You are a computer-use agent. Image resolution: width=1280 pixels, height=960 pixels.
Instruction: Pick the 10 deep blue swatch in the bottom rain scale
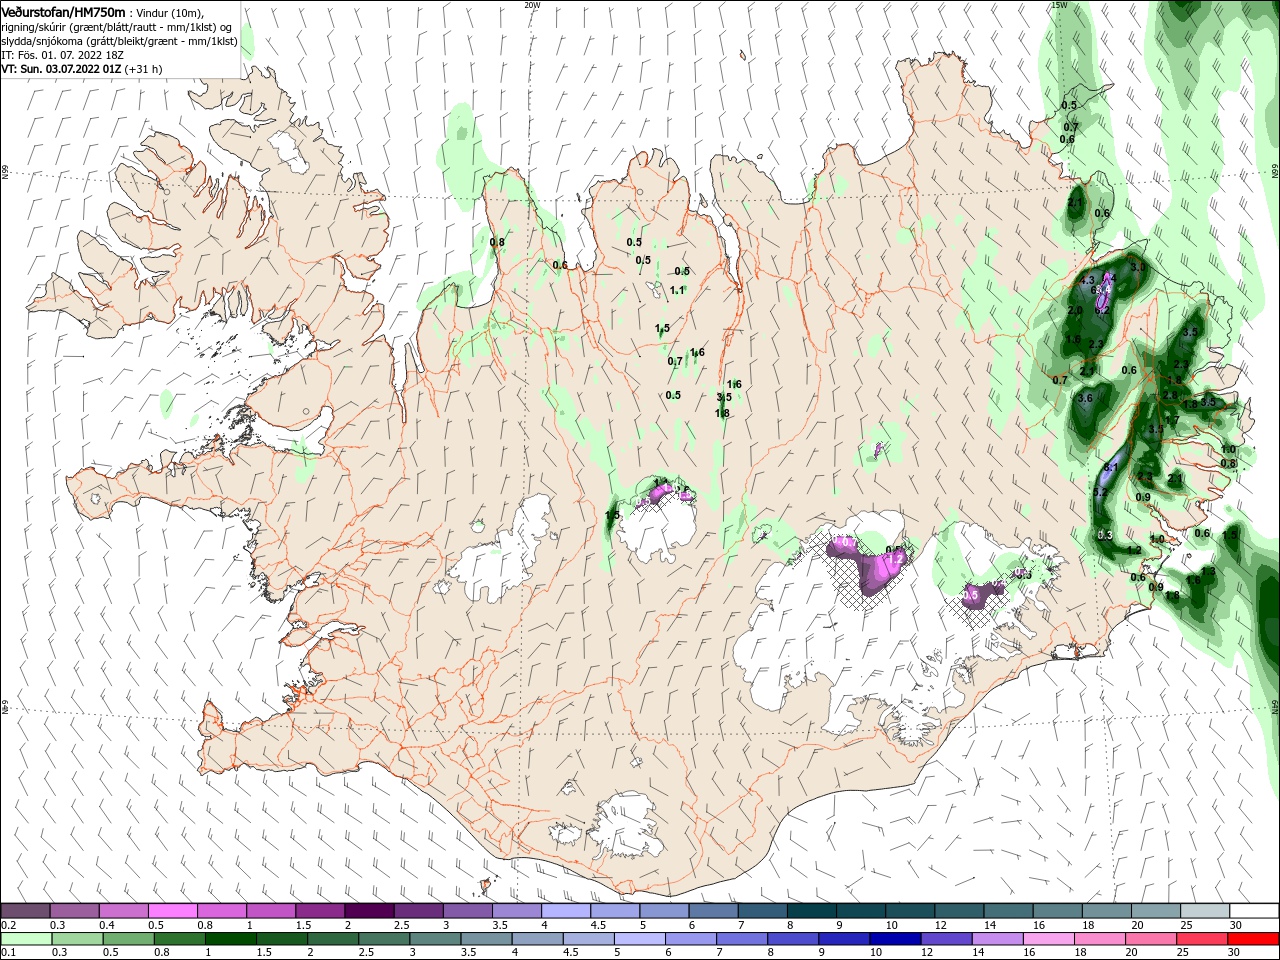pyautogui.click(x=894, y=939)
